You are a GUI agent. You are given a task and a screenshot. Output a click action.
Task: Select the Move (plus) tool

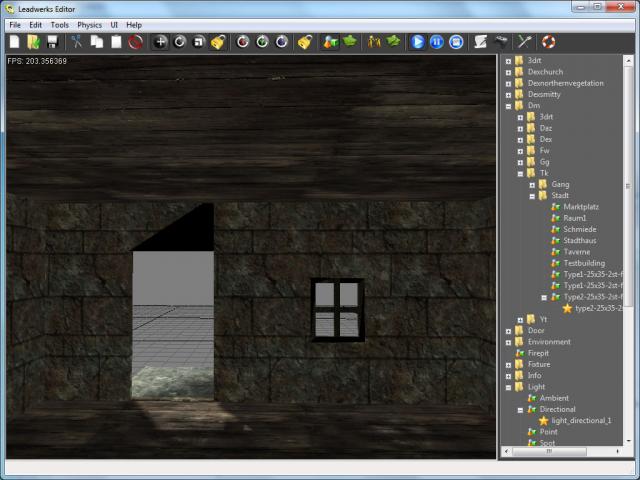tap(160, 42)
